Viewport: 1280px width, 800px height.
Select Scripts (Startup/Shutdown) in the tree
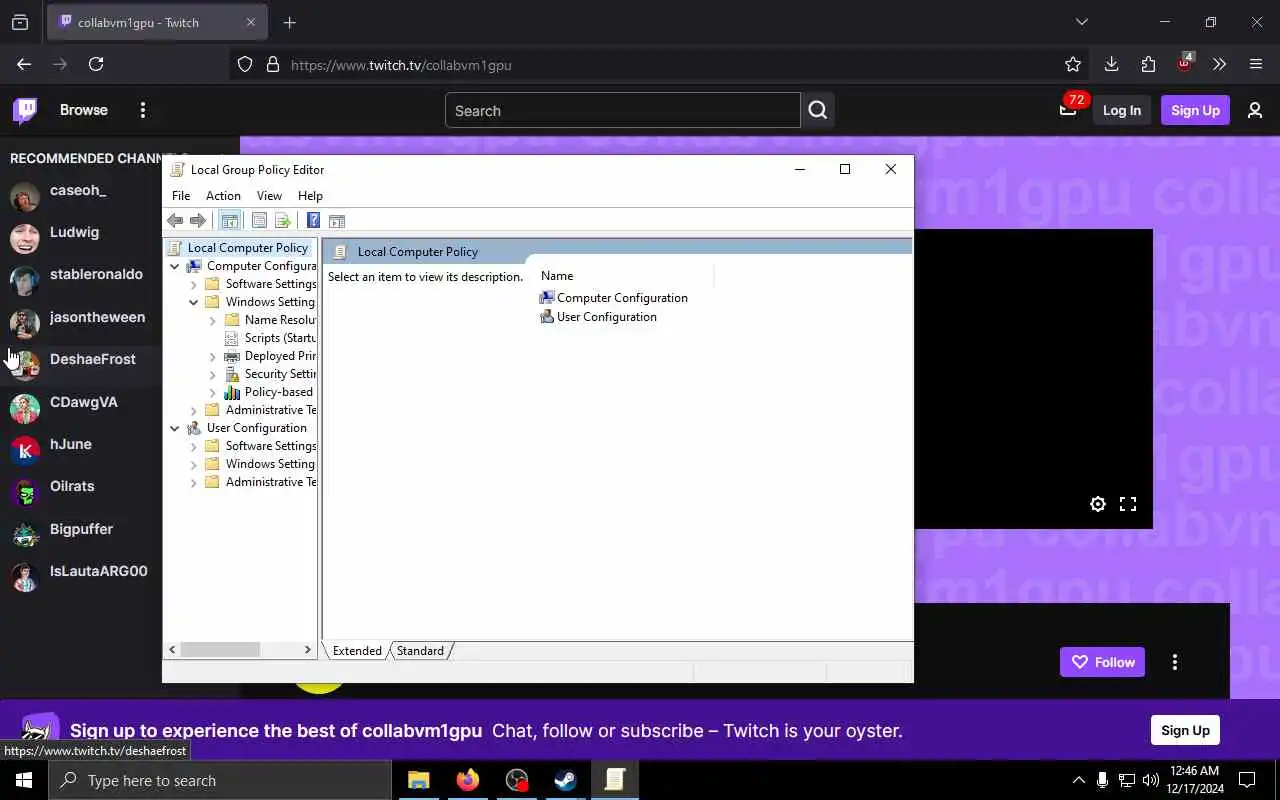pos(271,338)
